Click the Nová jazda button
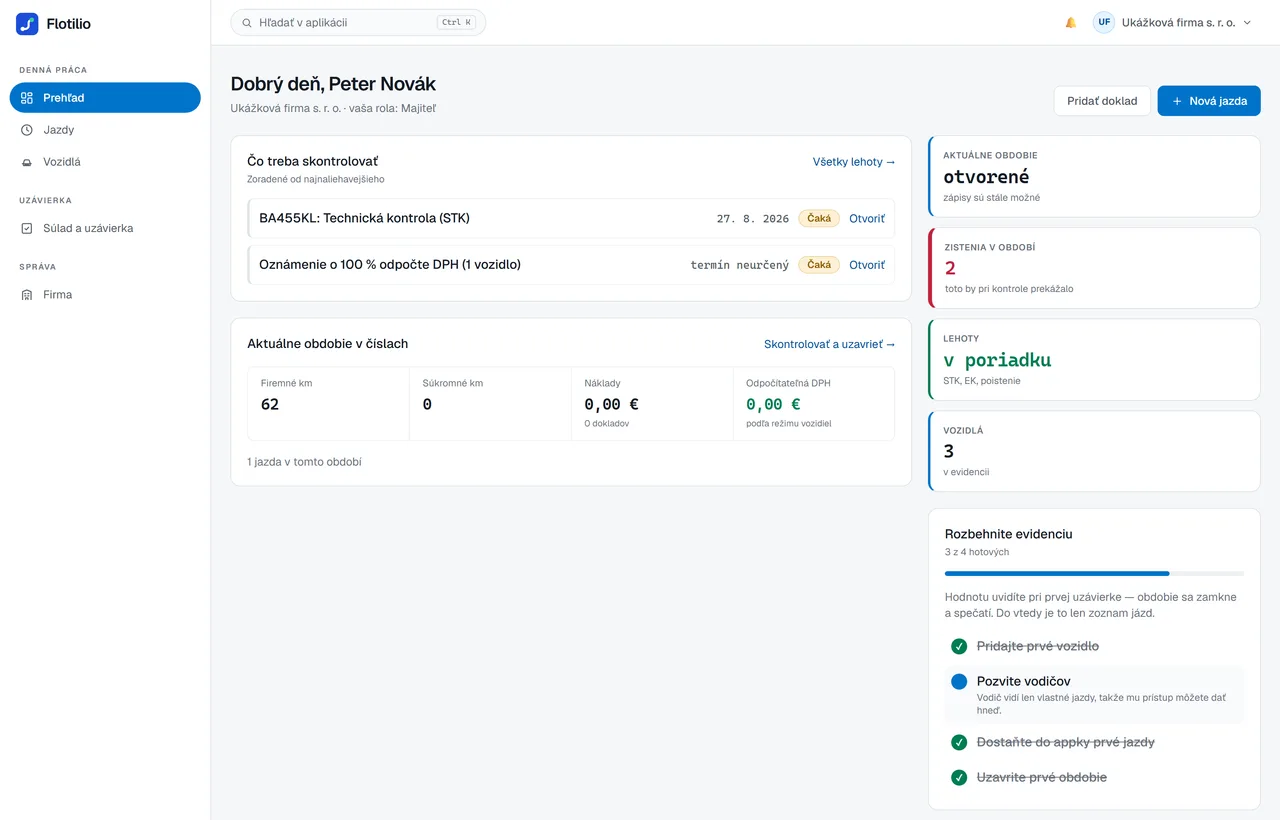This screenshot has width=1280, height=820. click(1209, 101)
